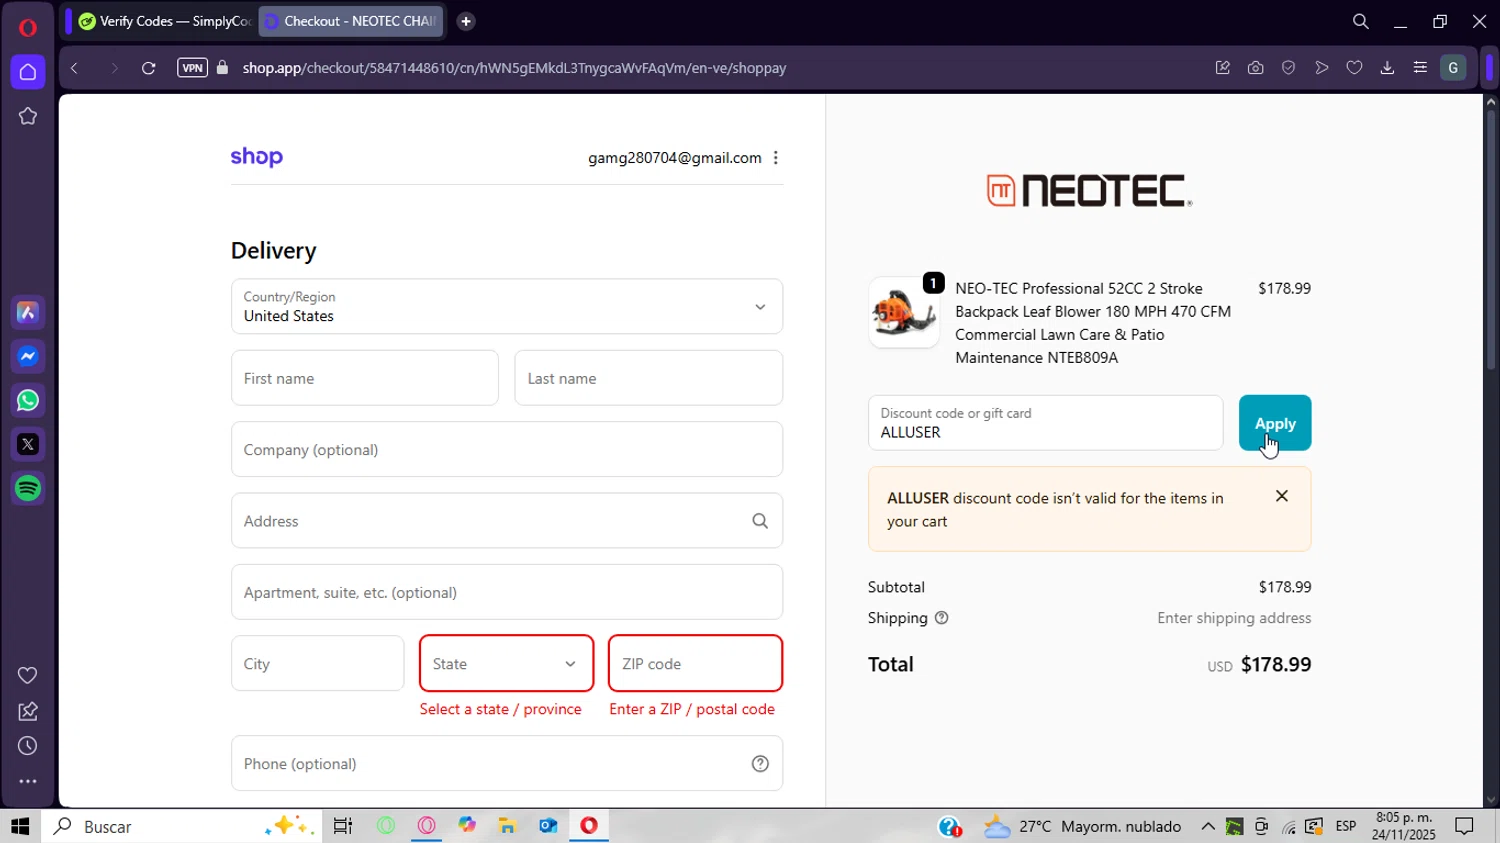The height and width of the screenshot is (843, 1500).
Task: Open bookmarks star in Opera sidebar
Action: pos(28,116)
